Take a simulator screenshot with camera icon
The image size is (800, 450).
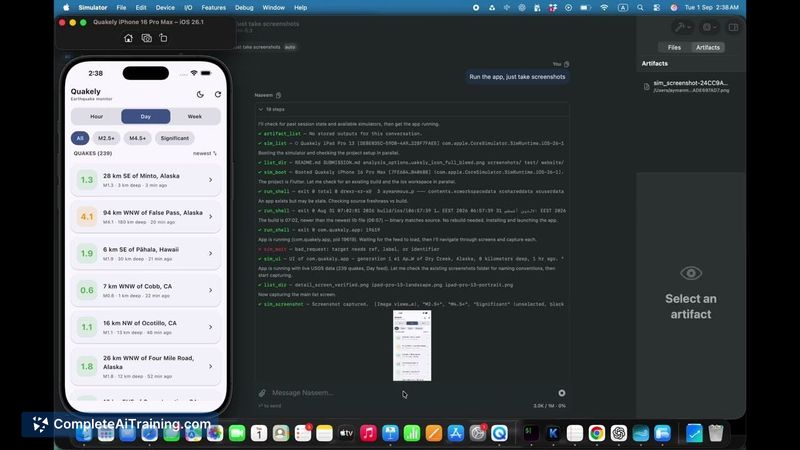point(146,38)
